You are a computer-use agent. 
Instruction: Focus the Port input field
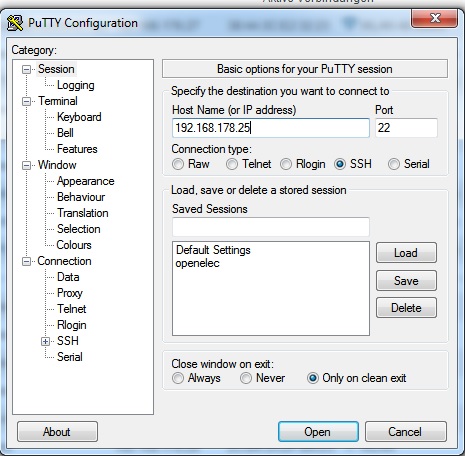406,128
